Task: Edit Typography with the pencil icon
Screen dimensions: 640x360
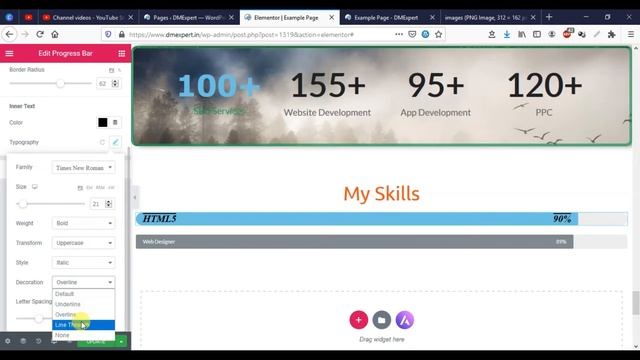Action: coord(116,142)
